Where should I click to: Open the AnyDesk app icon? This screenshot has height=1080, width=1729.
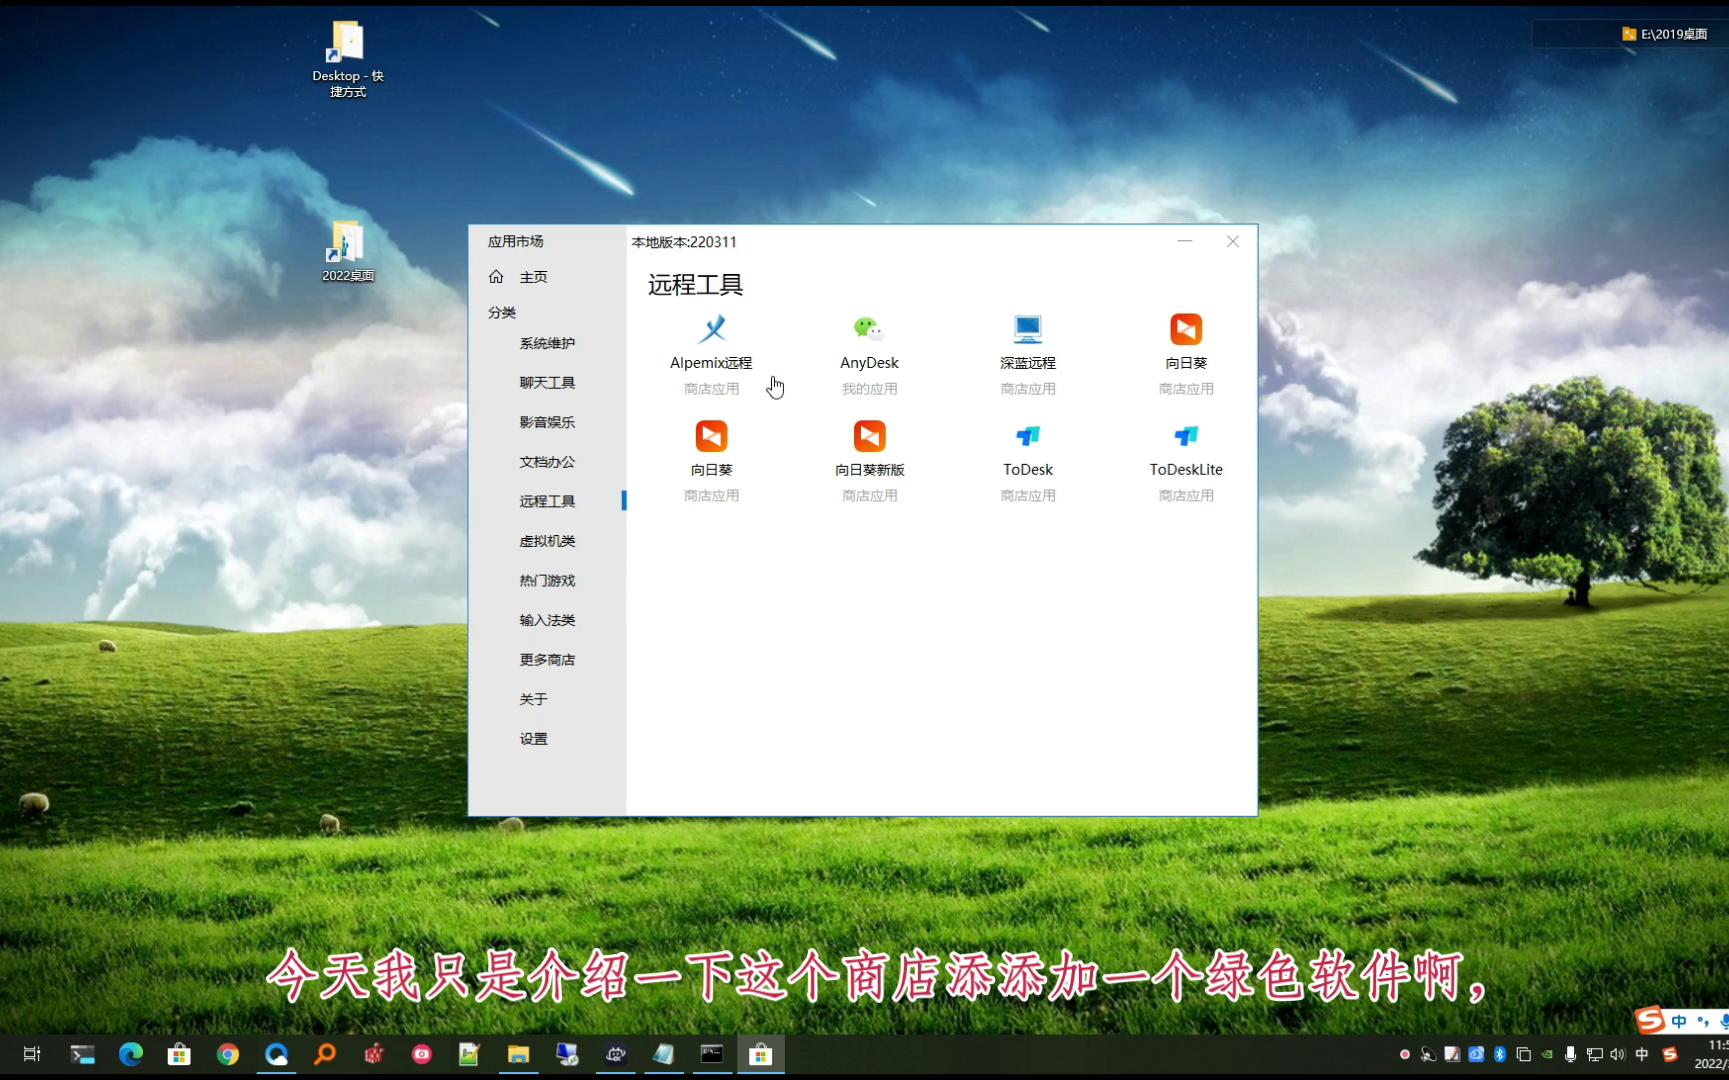coord(869,329)
